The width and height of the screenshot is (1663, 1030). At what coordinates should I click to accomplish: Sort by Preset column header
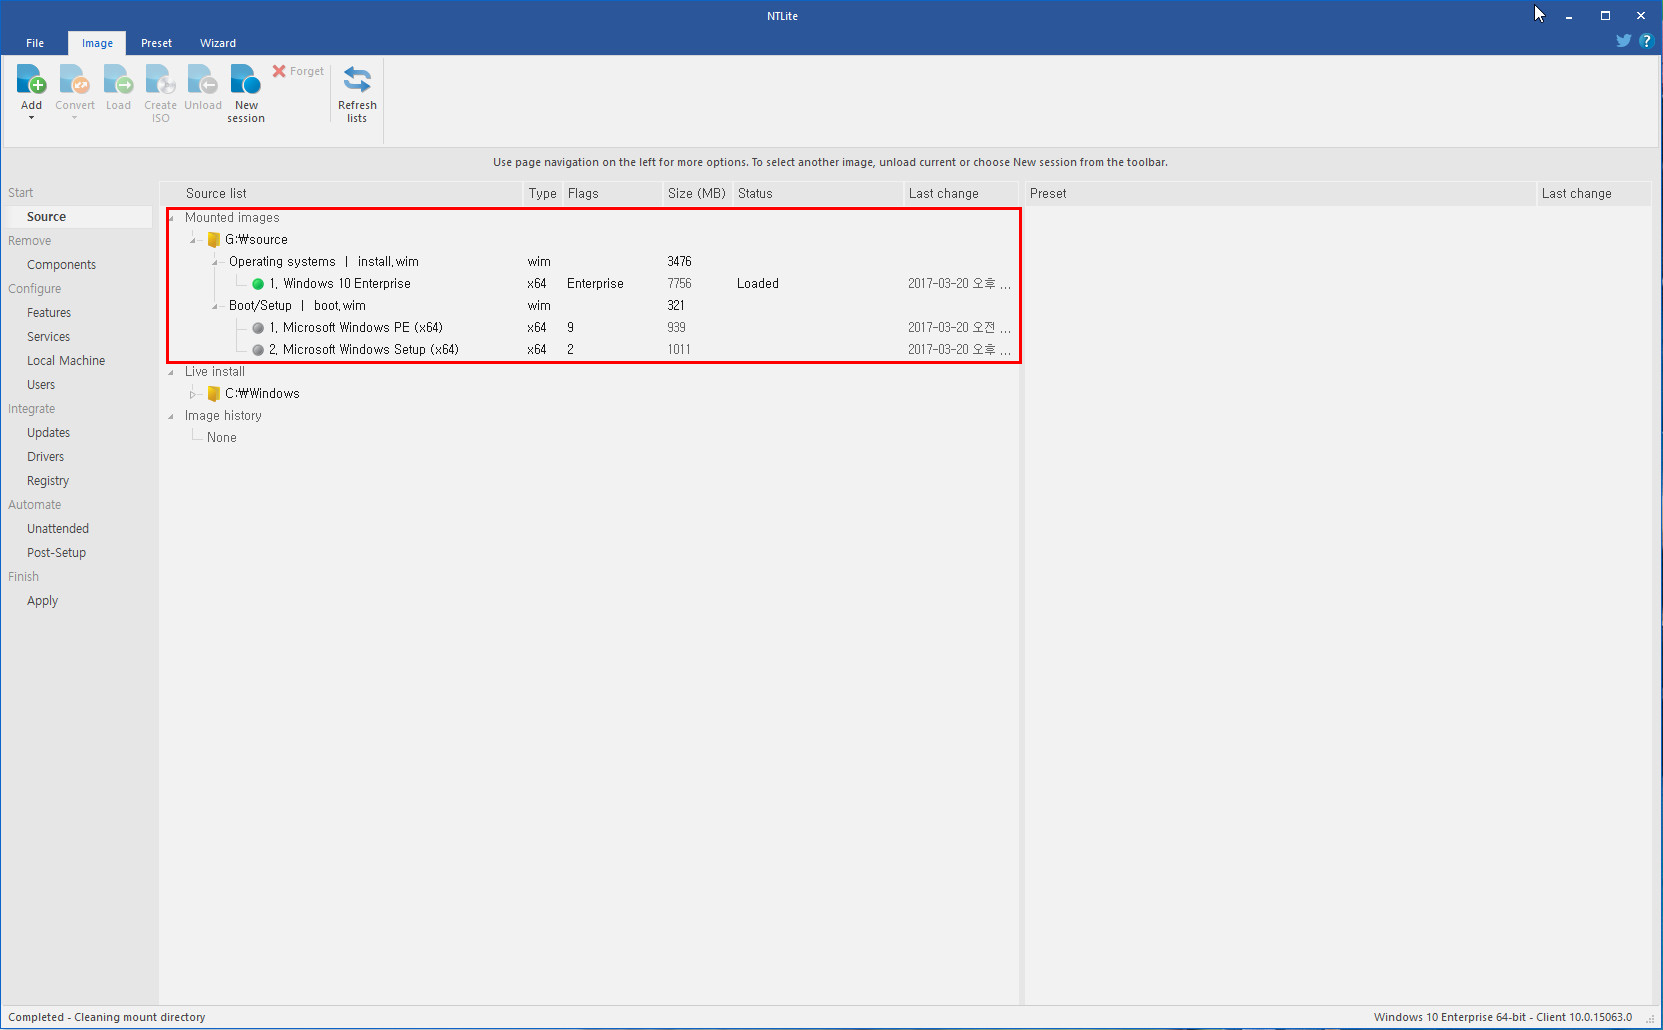click(x=1281, y=194)
